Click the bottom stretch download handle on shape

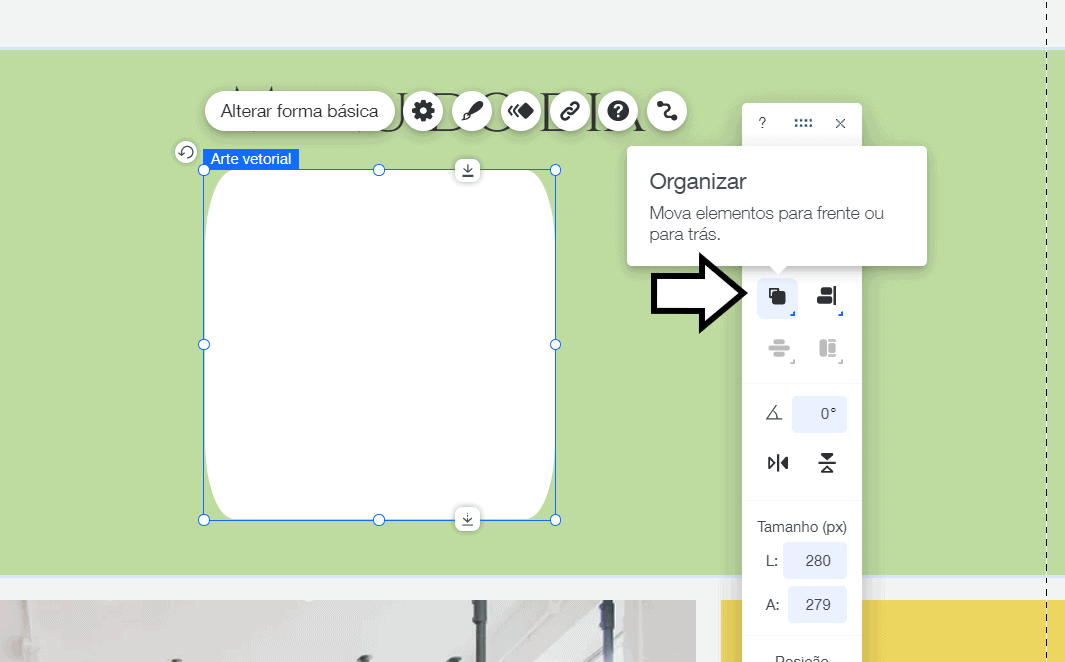pyautogui.click(x=467, y=519)
